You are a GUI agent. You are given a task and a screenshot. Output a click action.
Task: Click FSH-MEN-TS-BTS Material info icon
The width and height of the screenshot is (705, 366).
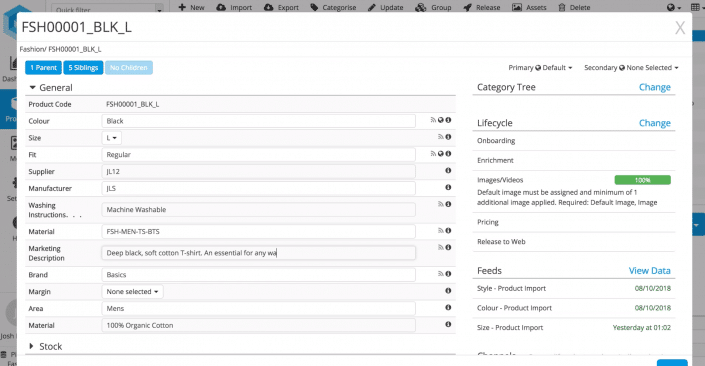(448, 231)
